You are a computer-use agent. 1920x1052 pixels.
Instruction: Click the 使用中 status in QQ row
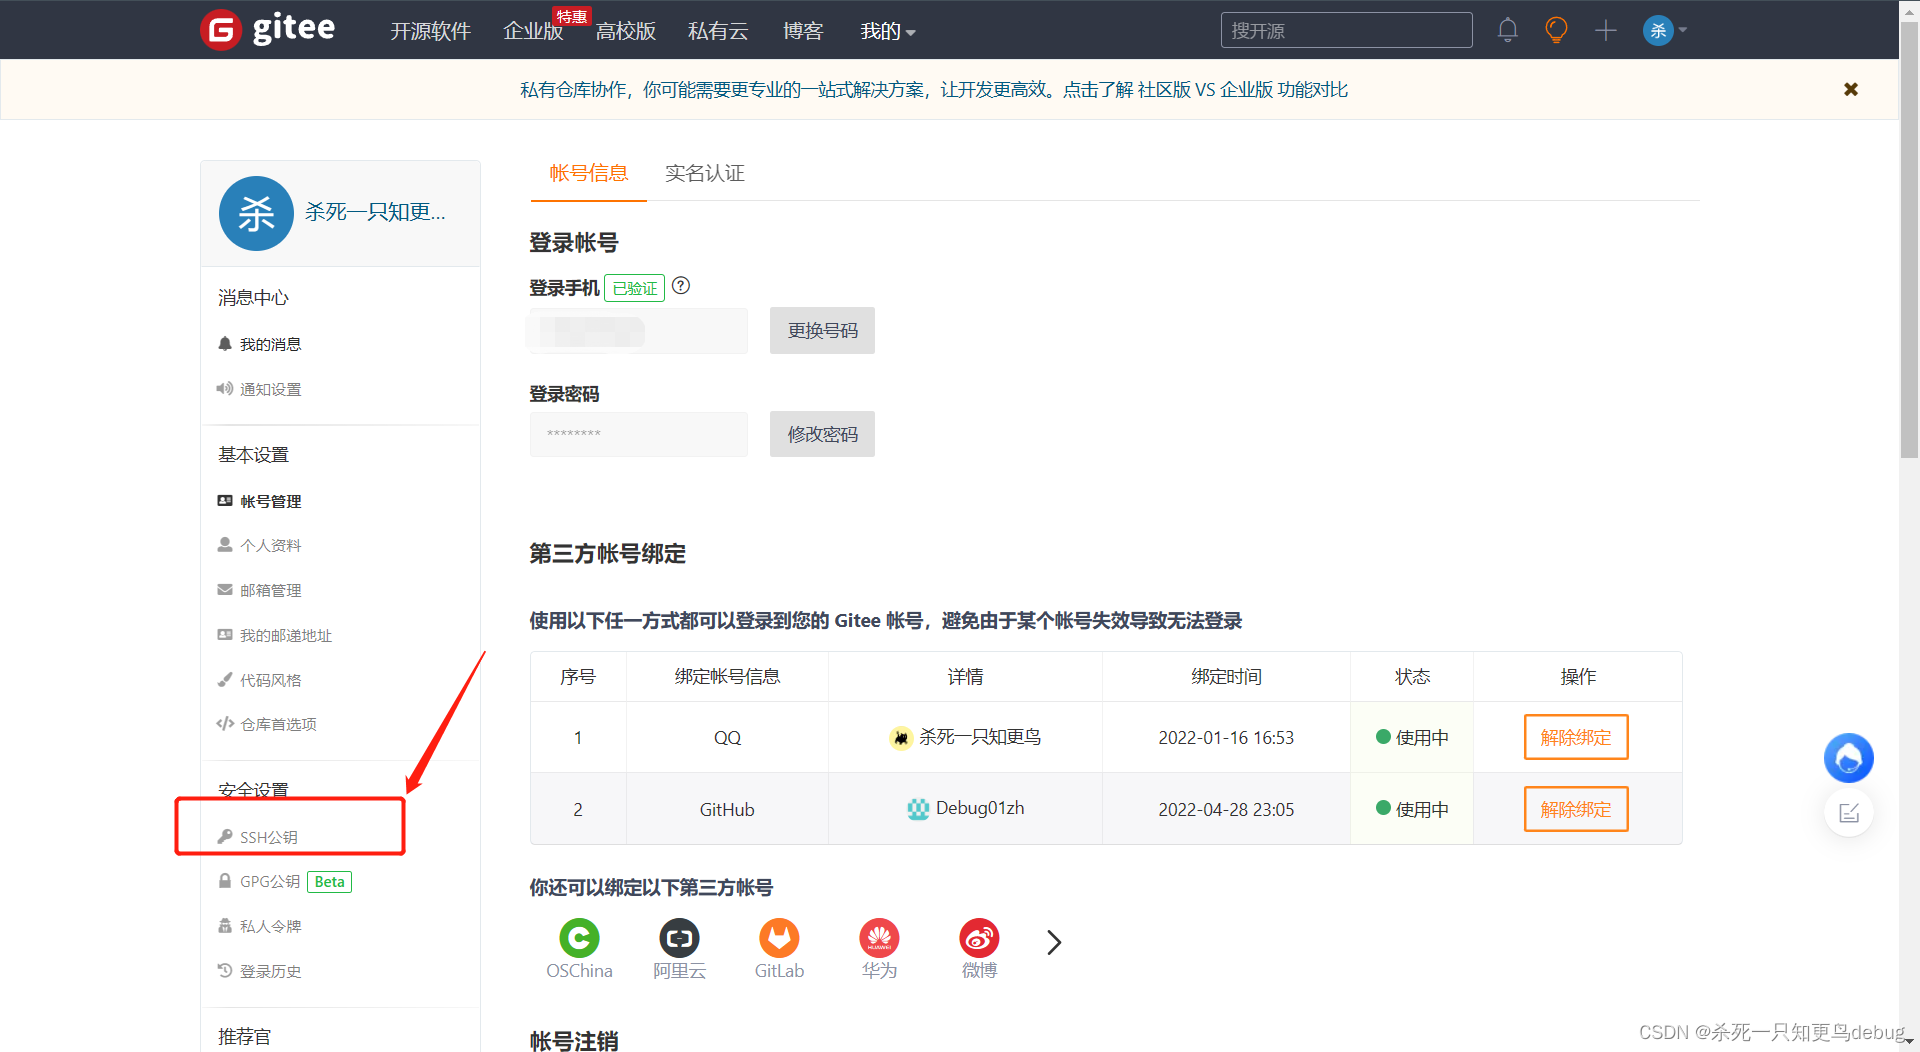coord(1412,737)
